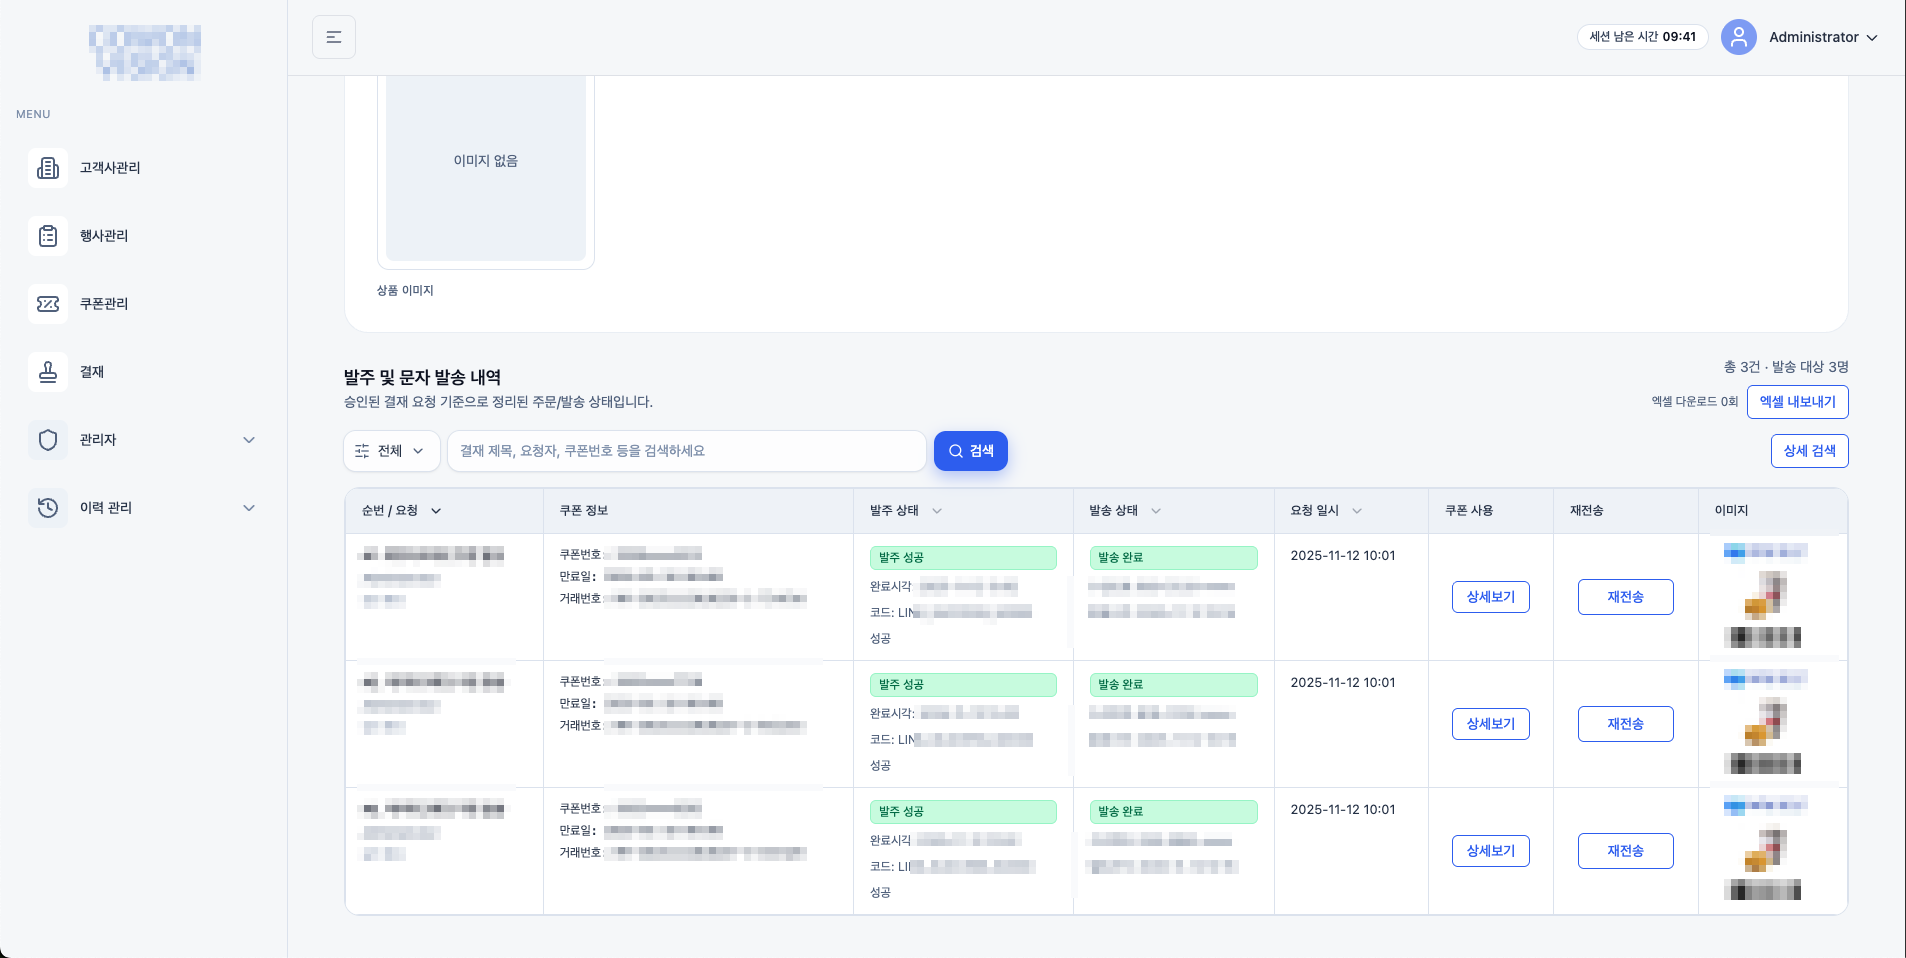Click the 엑셀 내보내기 button

1797,402
